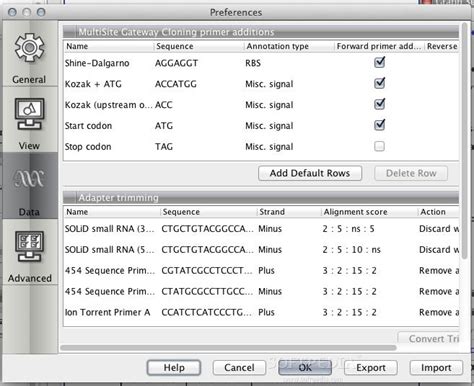Click the Annotation type column header
The width and height of the screenshot is (474, 386).
(289, 46)
